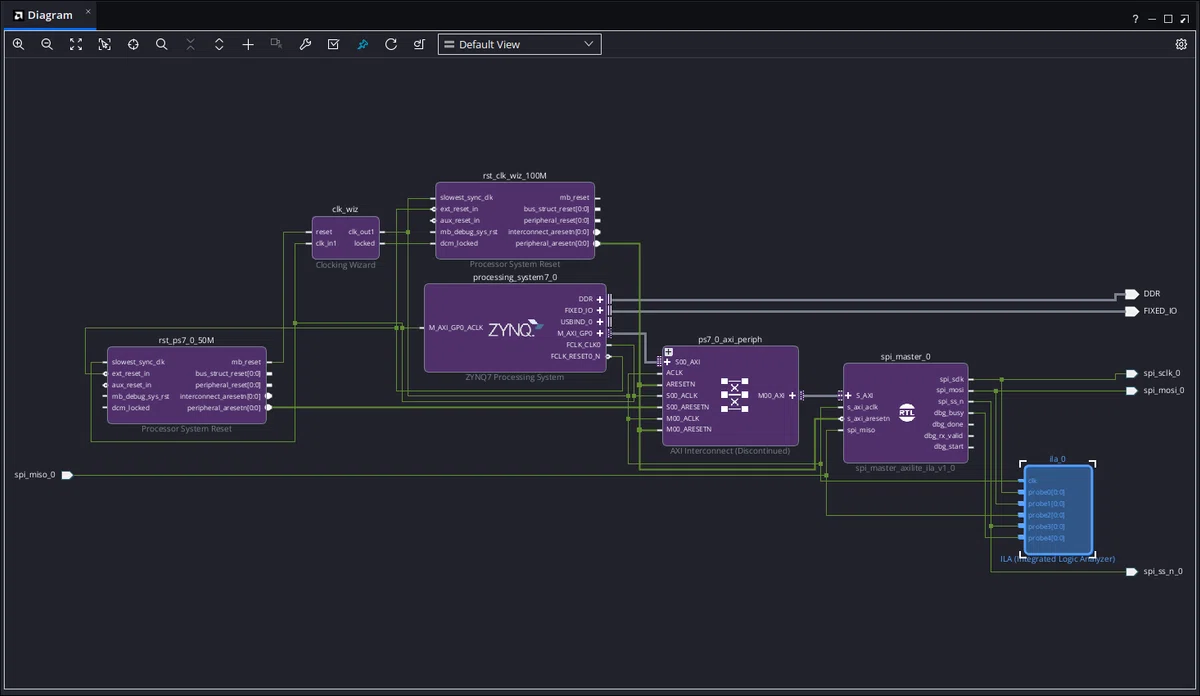The width and height of the screenshot is (1200, 696).
Task: Click the interconnect symbol in ps7_0_axi_periph
Action: pos(735,394)
